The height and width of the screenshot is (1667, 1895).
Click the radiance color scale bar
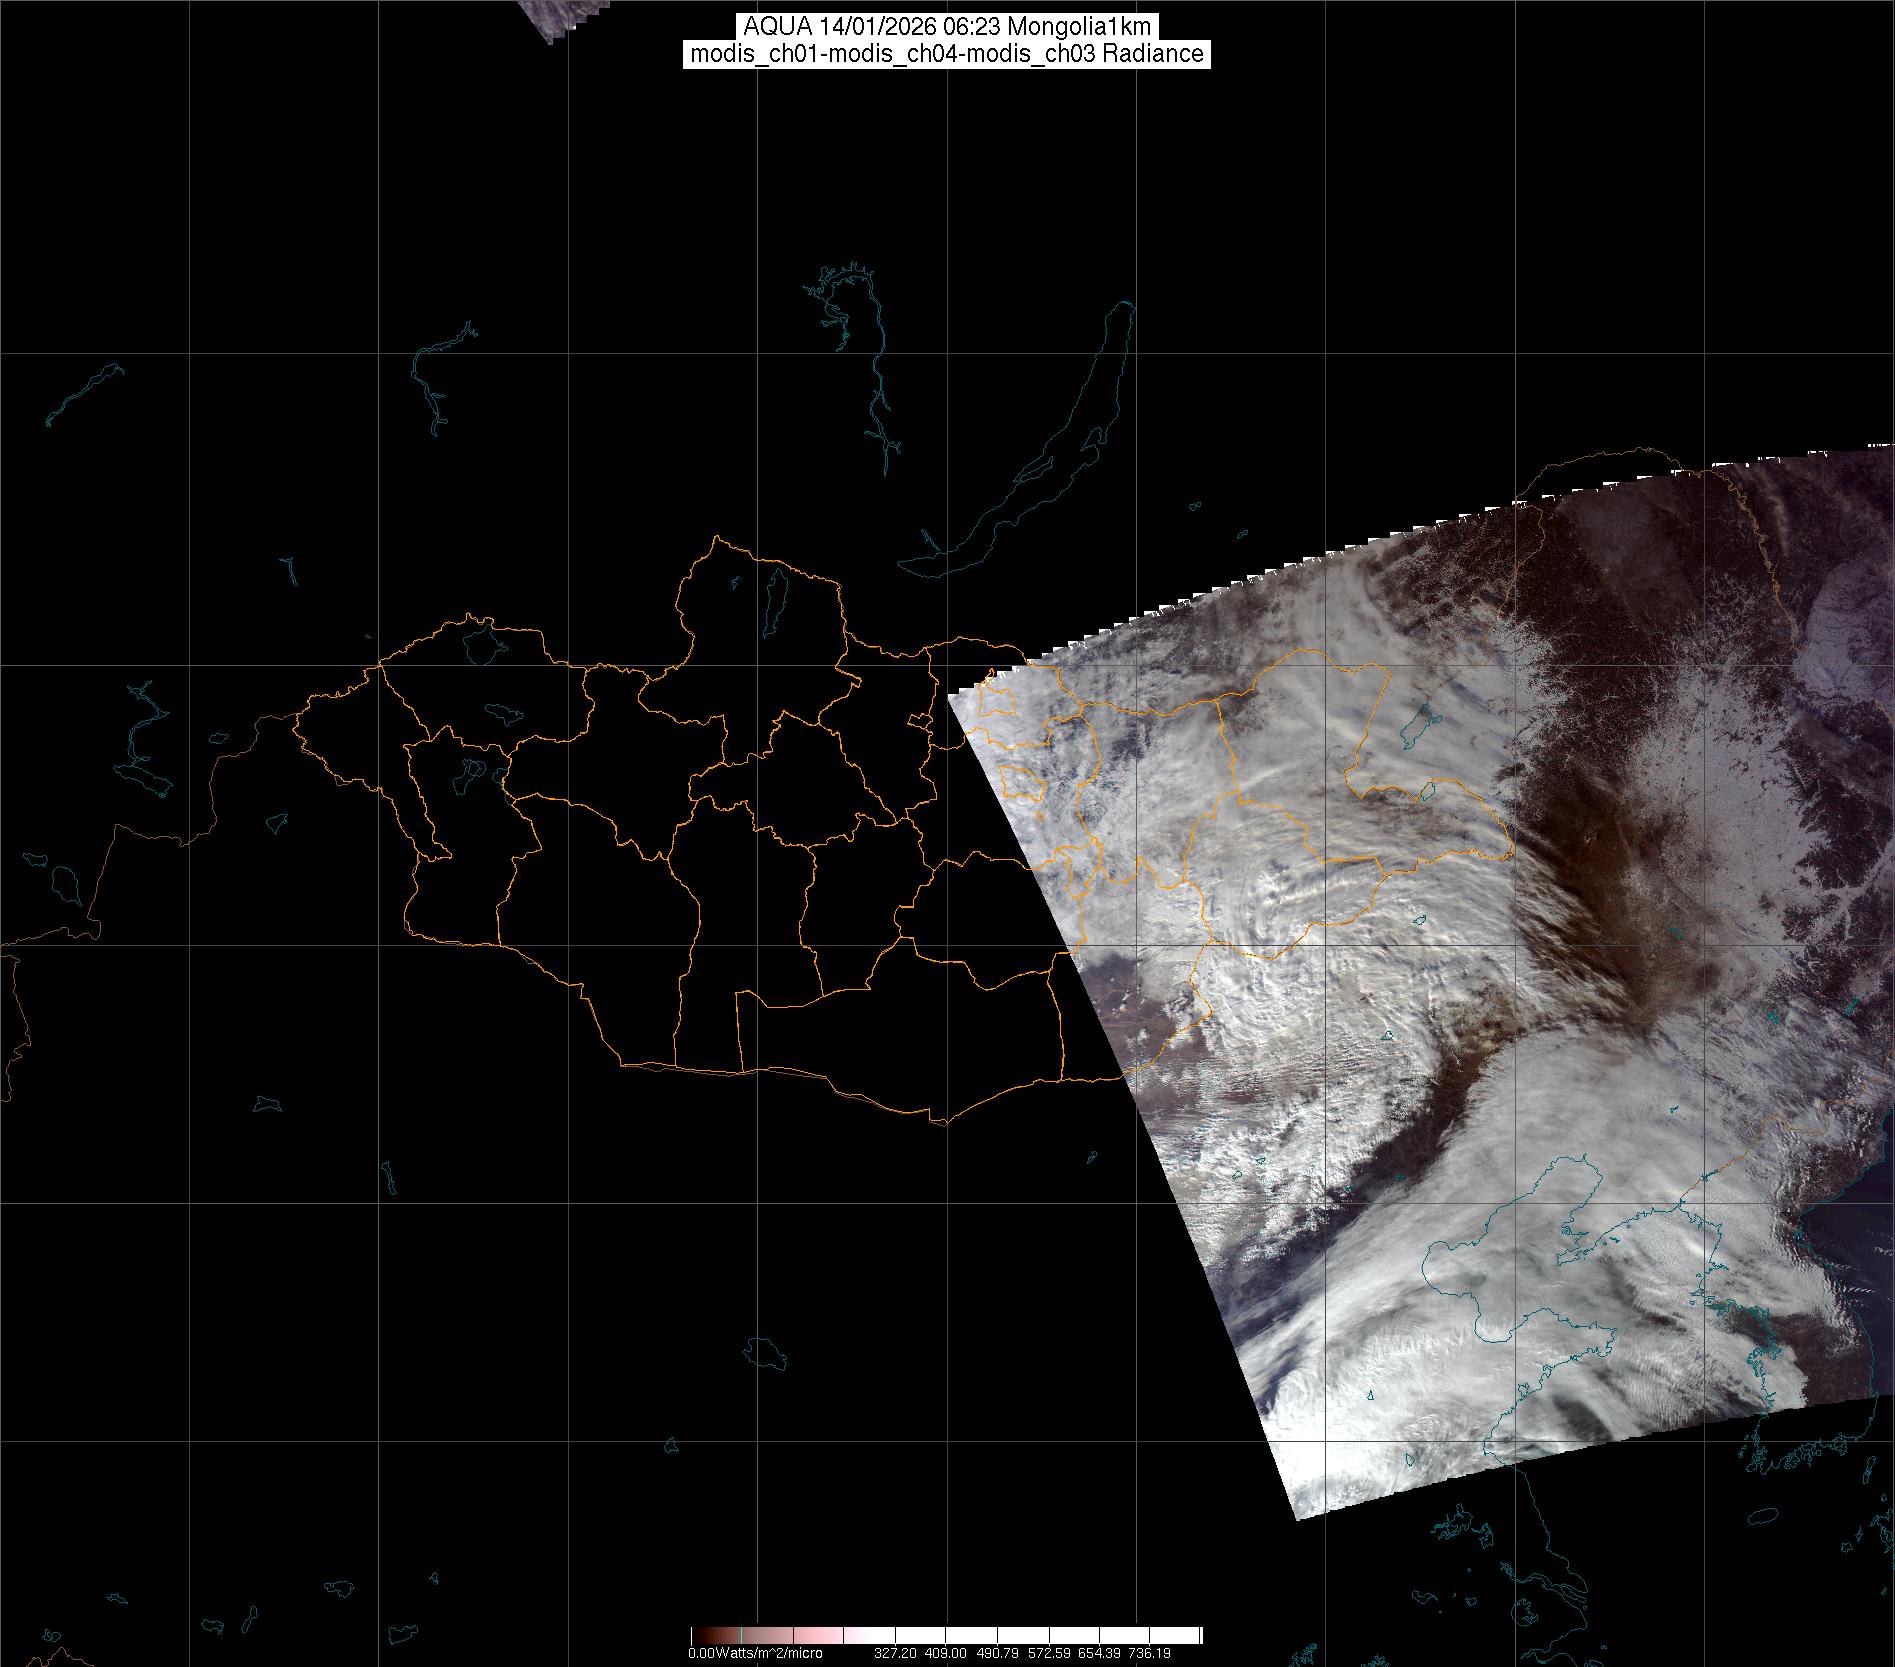click(946, 1636)
